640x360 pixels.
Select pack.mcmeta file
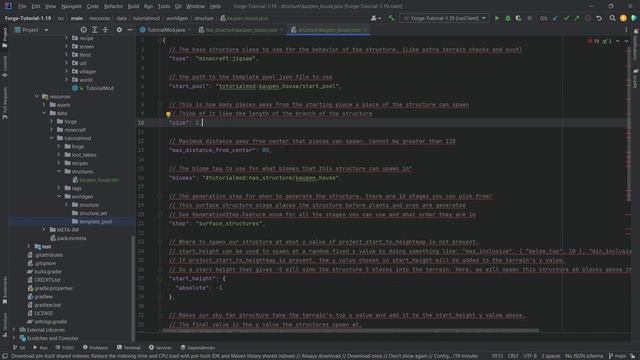click(x=71, y=238)
